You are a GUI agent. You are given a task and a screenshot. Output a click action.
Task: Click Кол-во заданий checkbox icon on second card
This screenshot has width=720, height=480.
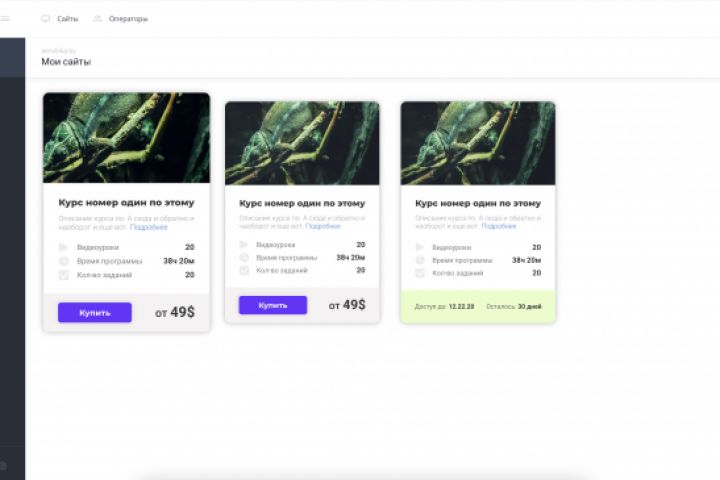coord(244,271)
